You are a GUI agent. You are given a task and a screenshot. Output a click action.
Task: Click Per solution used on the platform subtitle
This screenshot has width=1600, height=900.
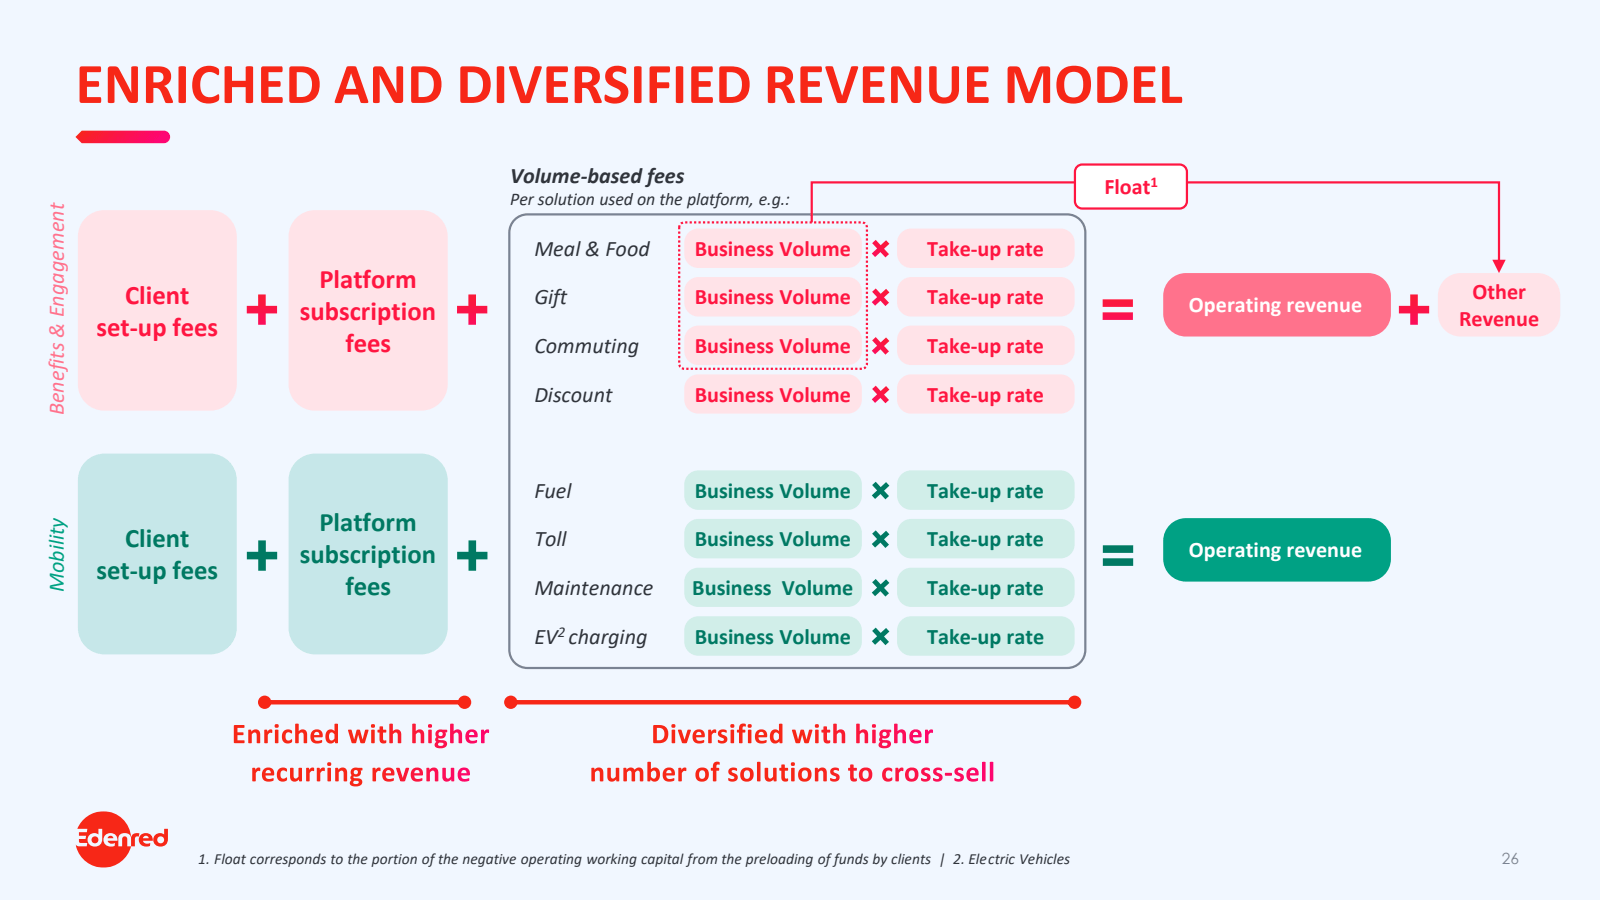(650, 200)
